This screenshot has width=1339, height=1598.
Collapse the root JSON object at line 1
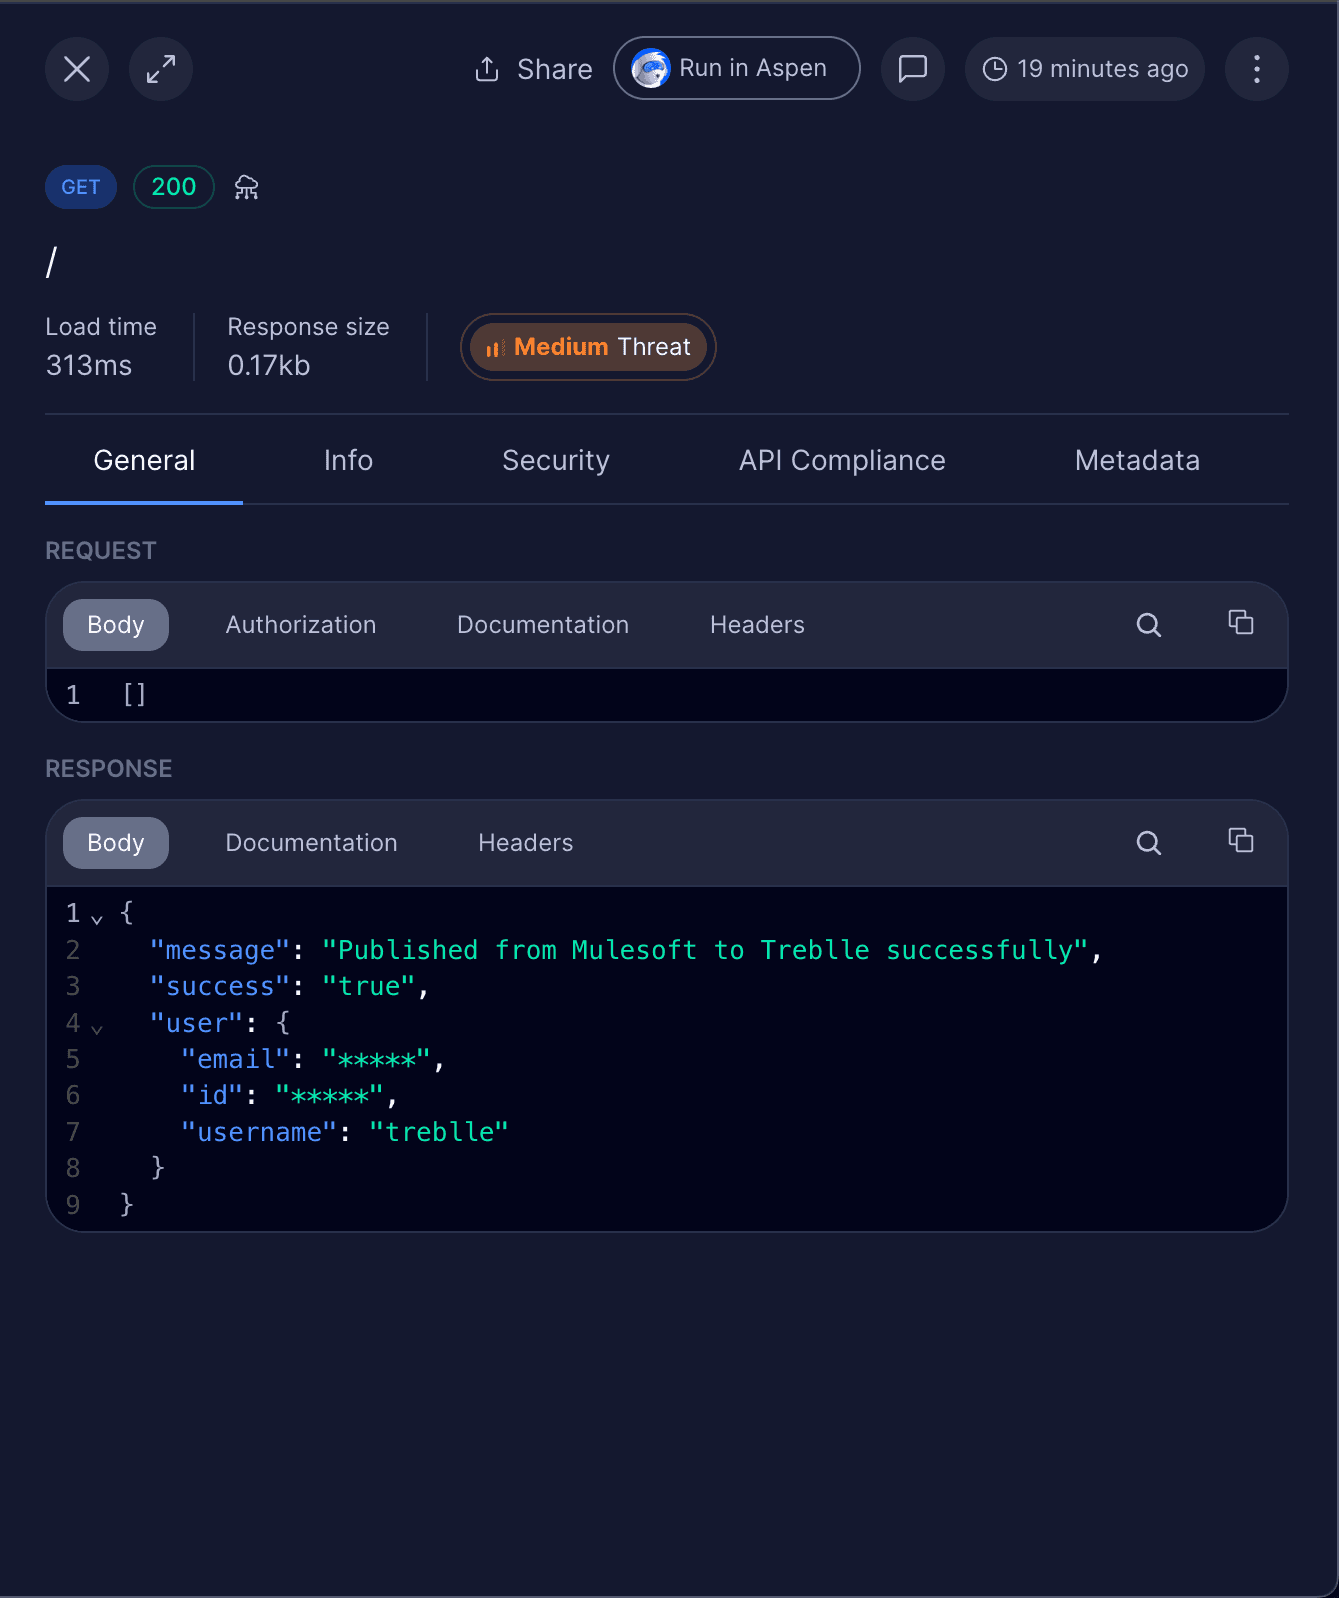point(97,918)
